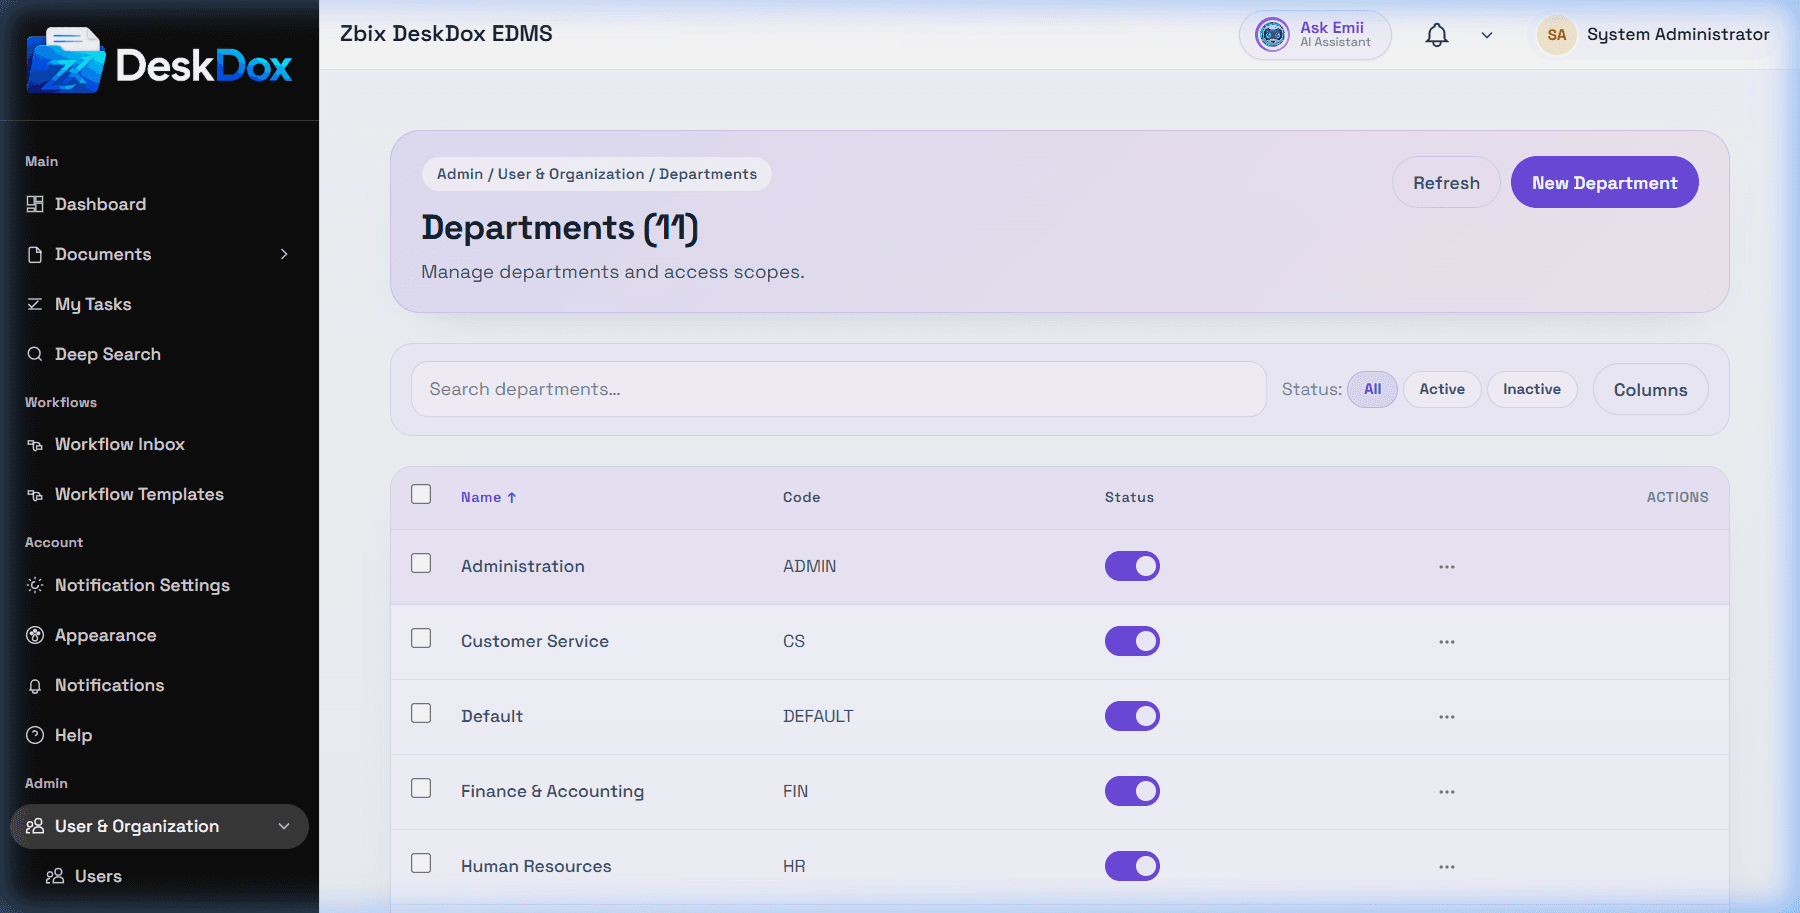Viewport: 1800px width, 913px height.
Task: Disable the Administration status toggle
Action: pos(1132,566)
